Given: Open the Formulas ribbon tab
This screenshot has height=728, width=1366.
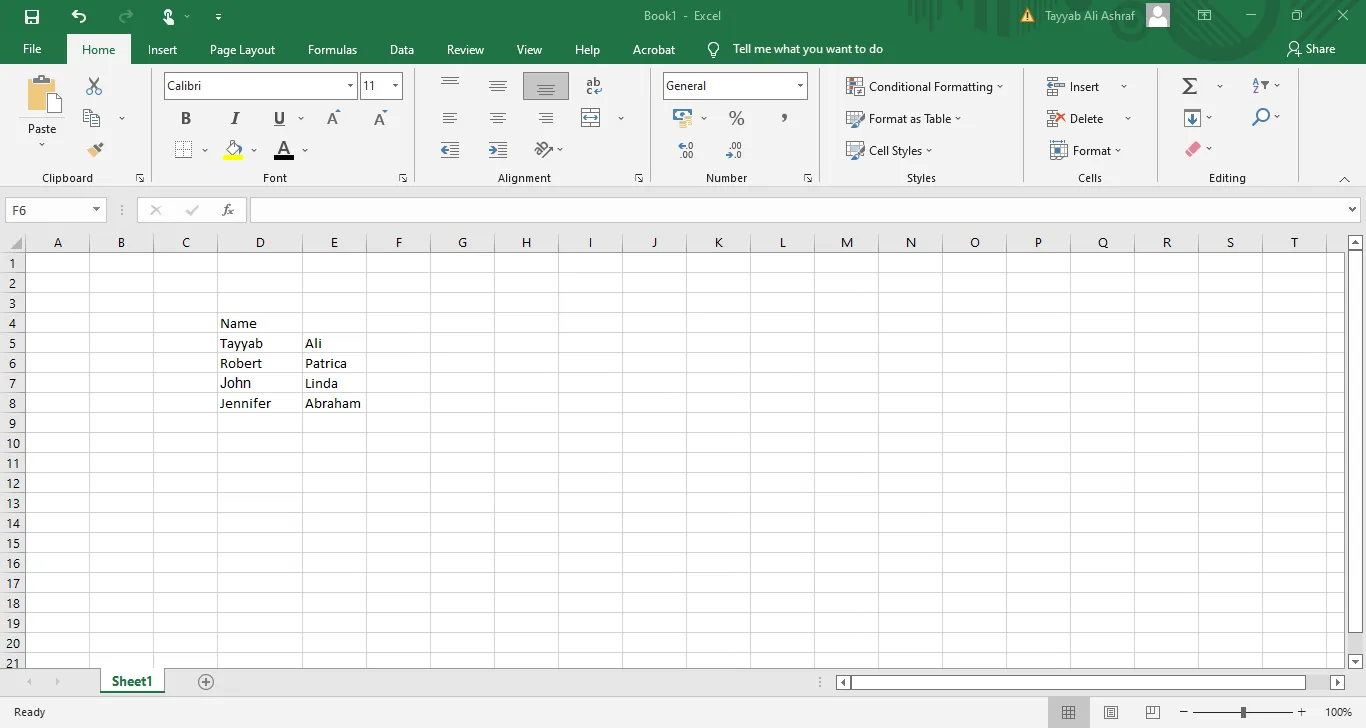Looking at the screenshot, I should click(x=332, y=50).
